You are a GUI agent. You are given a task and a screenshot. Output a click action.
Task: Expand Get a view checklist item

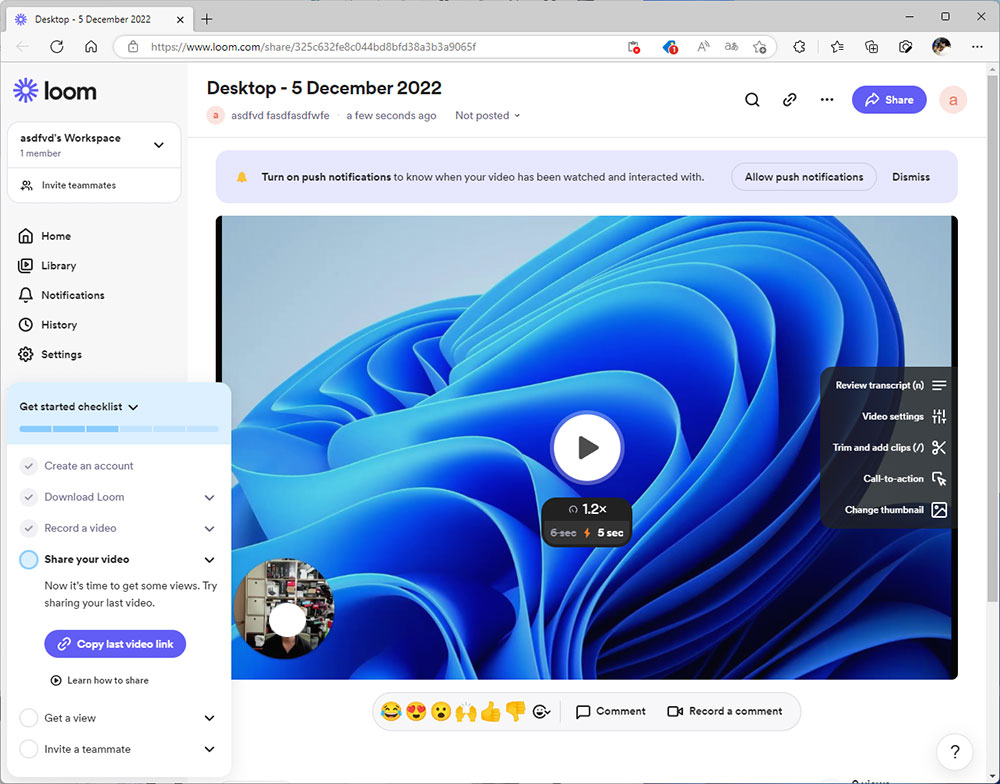(x=209, y=718)
